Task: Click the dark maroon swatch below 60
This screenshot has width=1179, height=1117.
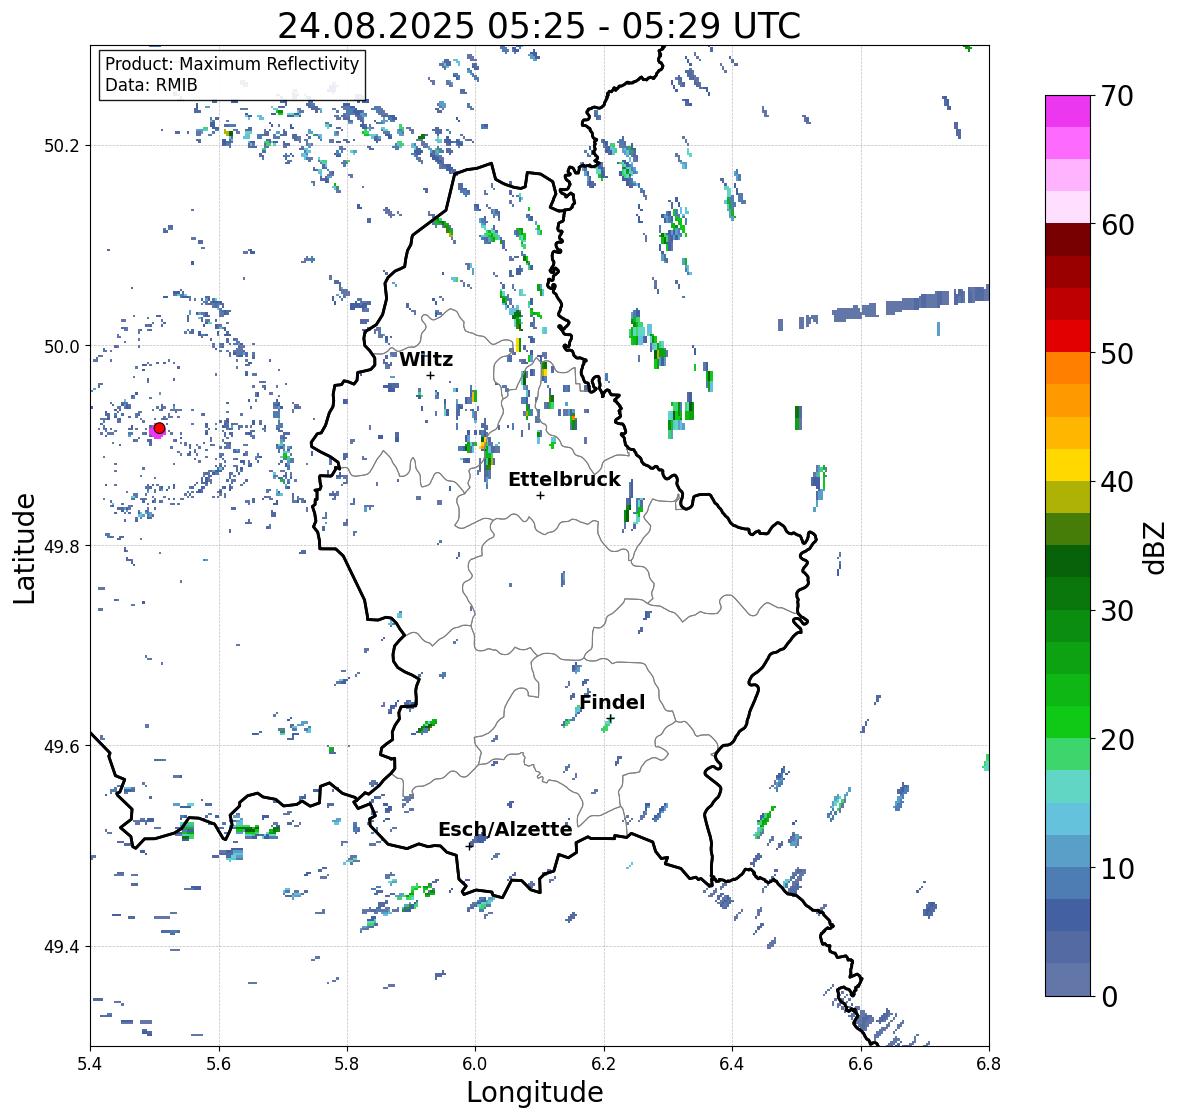Action: [x=1068, y=240]
